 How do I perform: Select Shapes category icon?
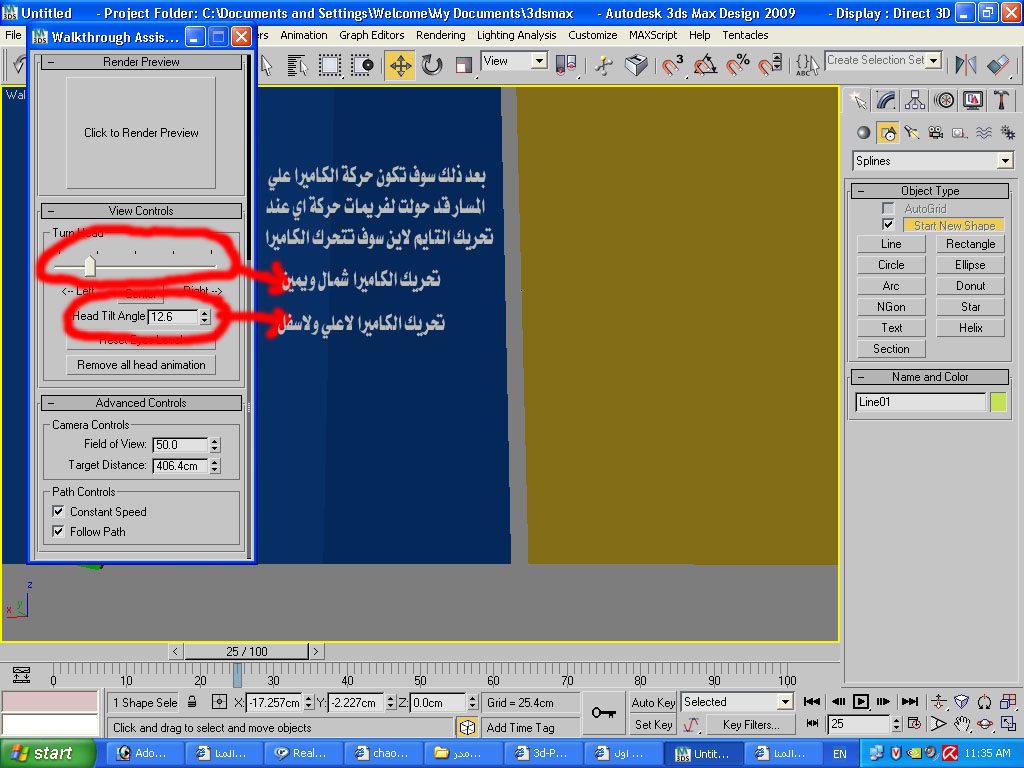pos(888,133)
